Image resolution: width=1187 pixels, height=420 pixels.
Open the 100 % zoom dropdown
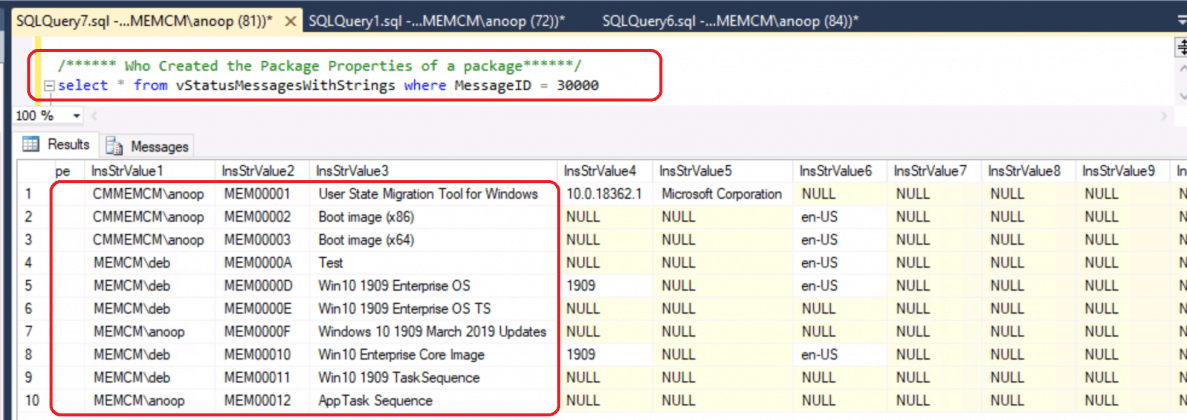77,116
